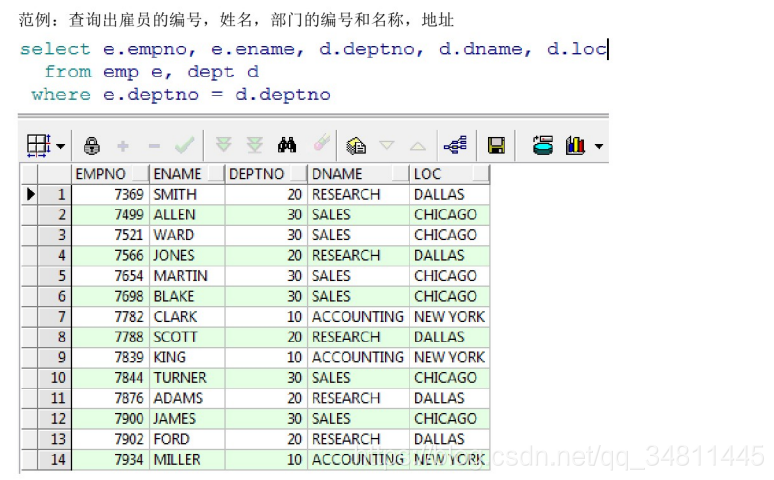Click the small button on DEPTNO header

(298, 173)
